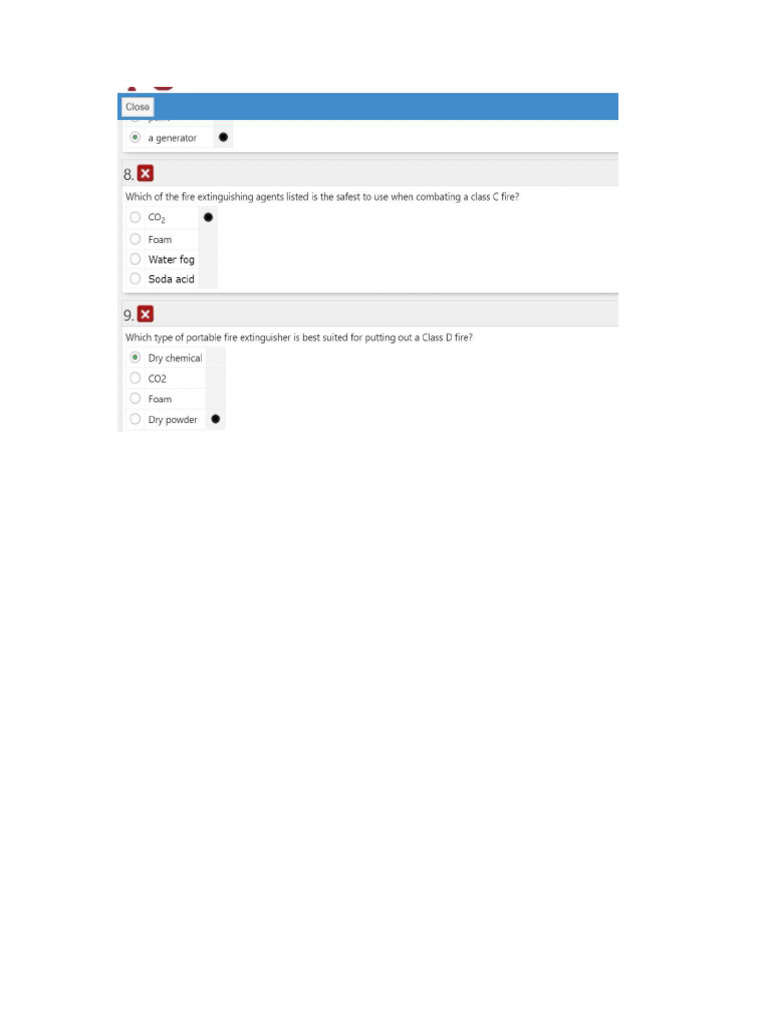
Task: Select the Dry chemical radio button
Action: [x=135, y=357]
